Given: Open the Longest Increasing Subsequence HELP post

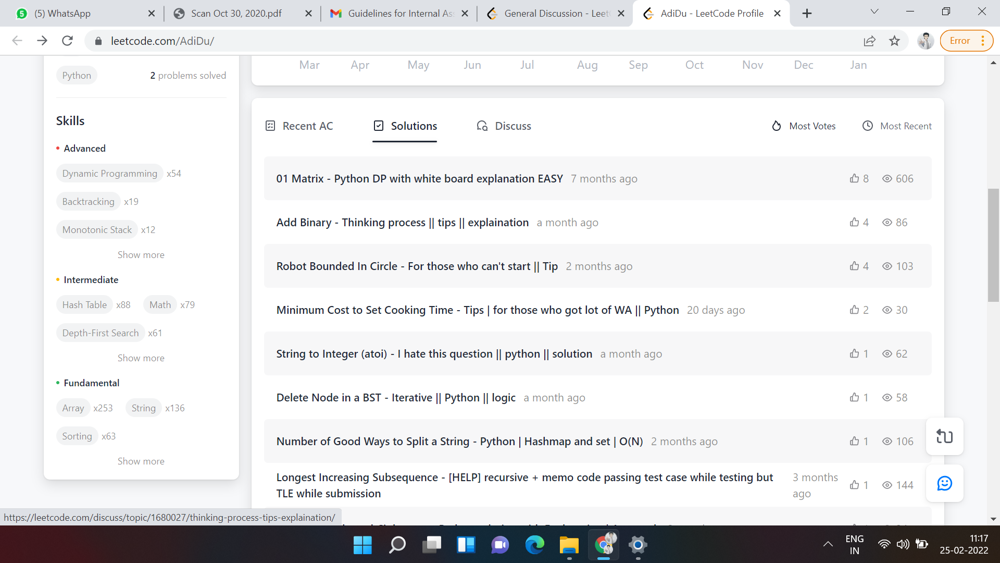Looking at the screenshot, I should click(525, 485).
